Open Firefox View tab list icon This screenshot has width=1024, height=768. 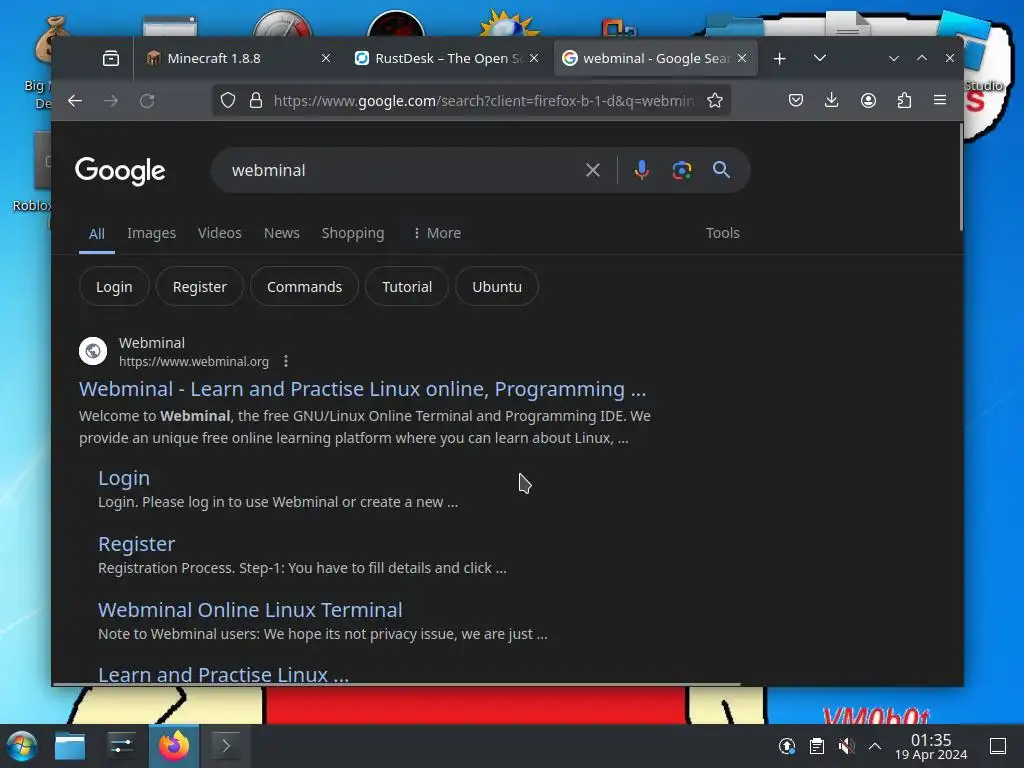[111, 59]
